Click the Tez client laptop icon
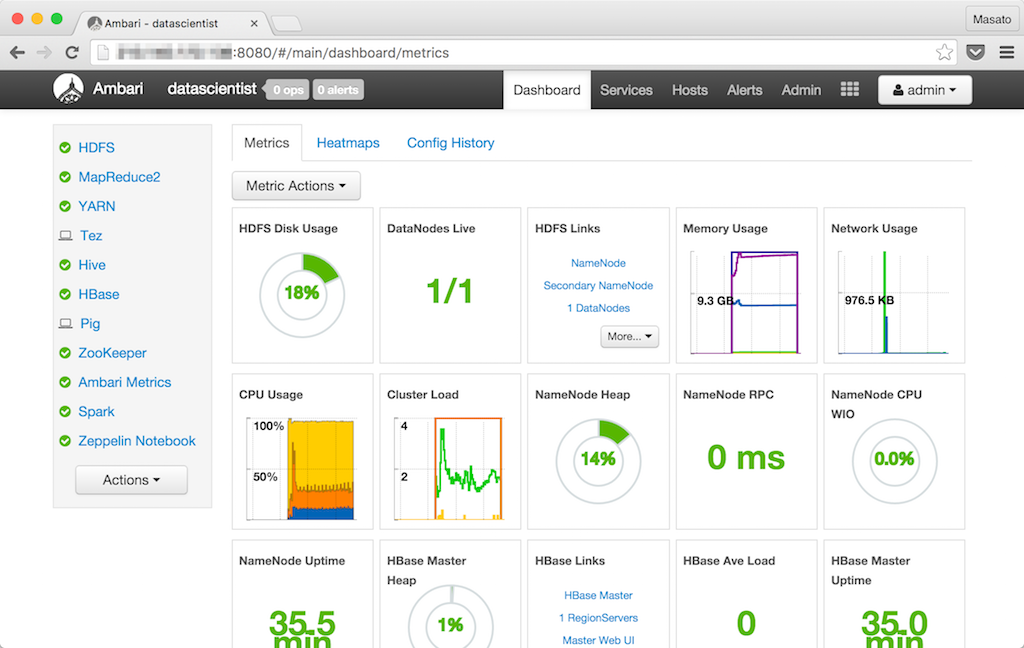Viewport: 1024px width, 648px height. click(65, 236)
